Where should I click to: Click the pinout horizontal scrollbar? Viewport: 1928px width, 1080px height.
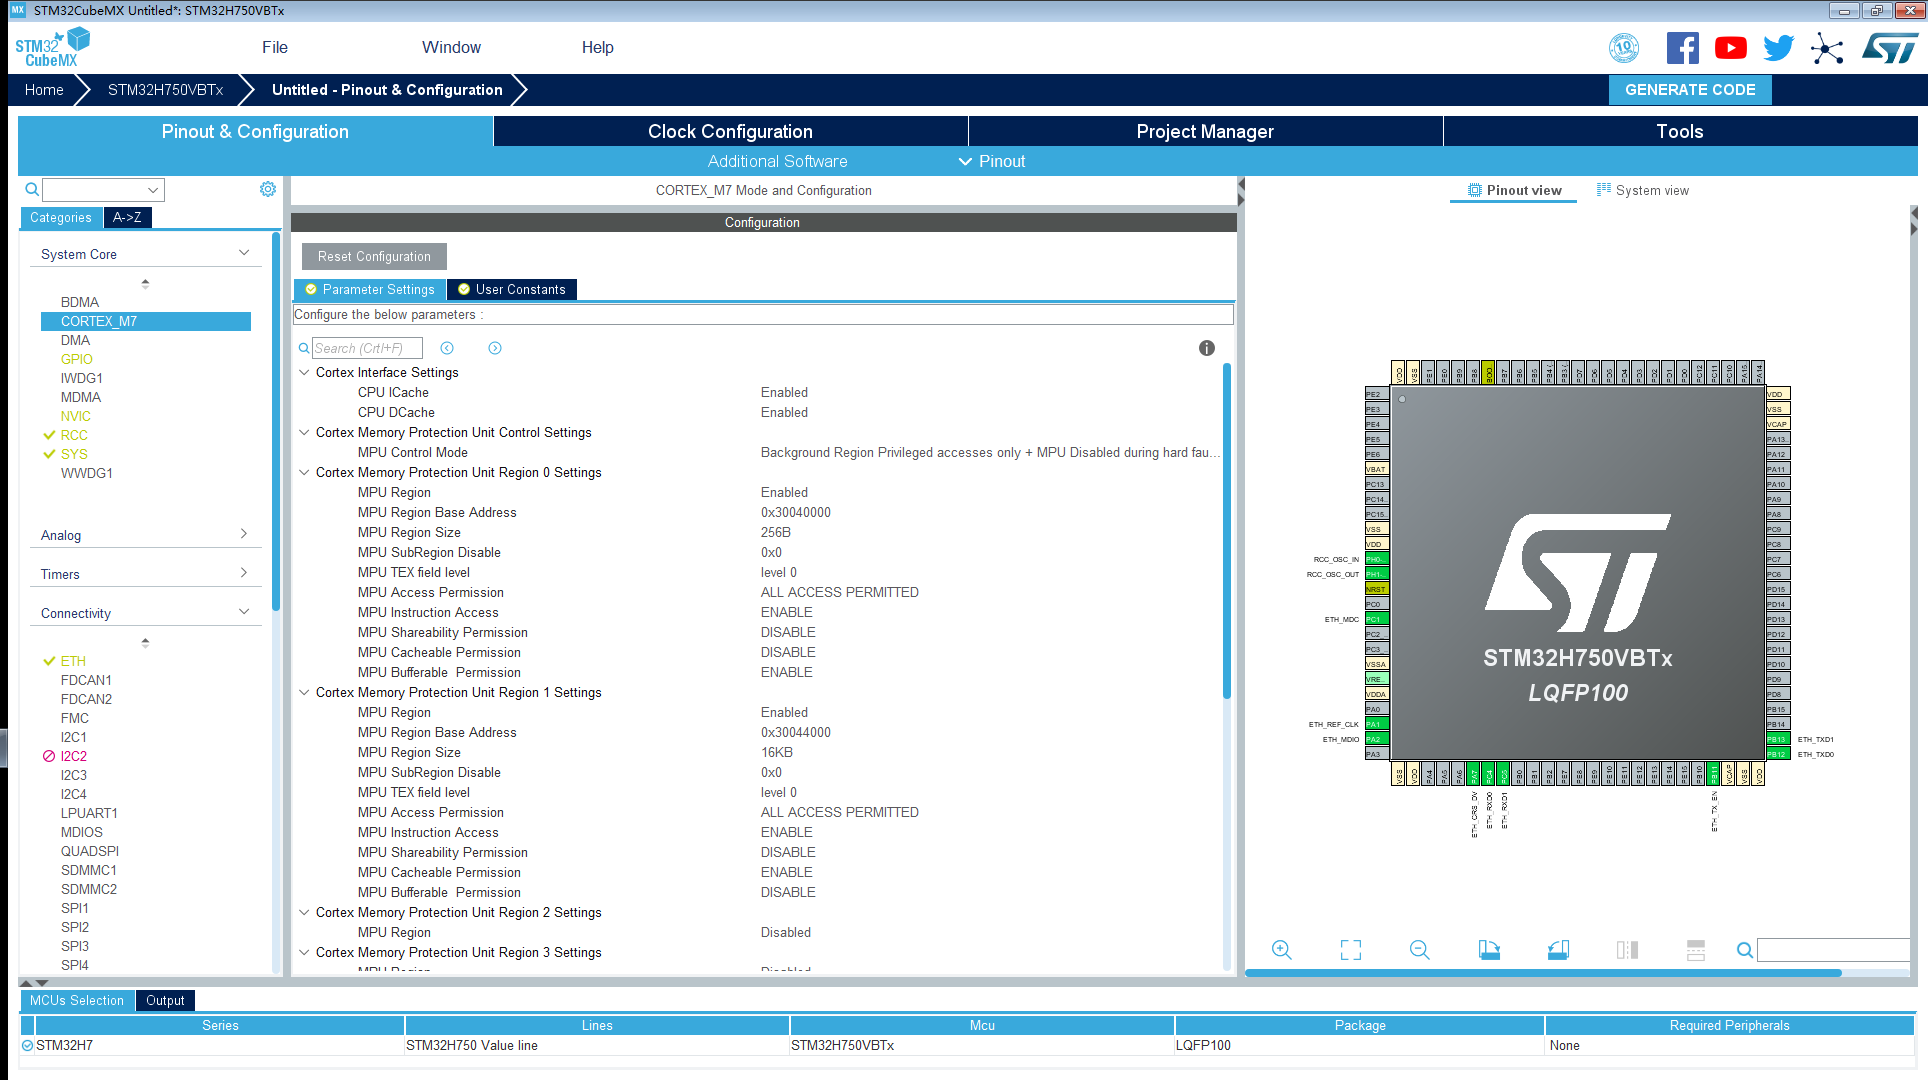point(1542,973)
